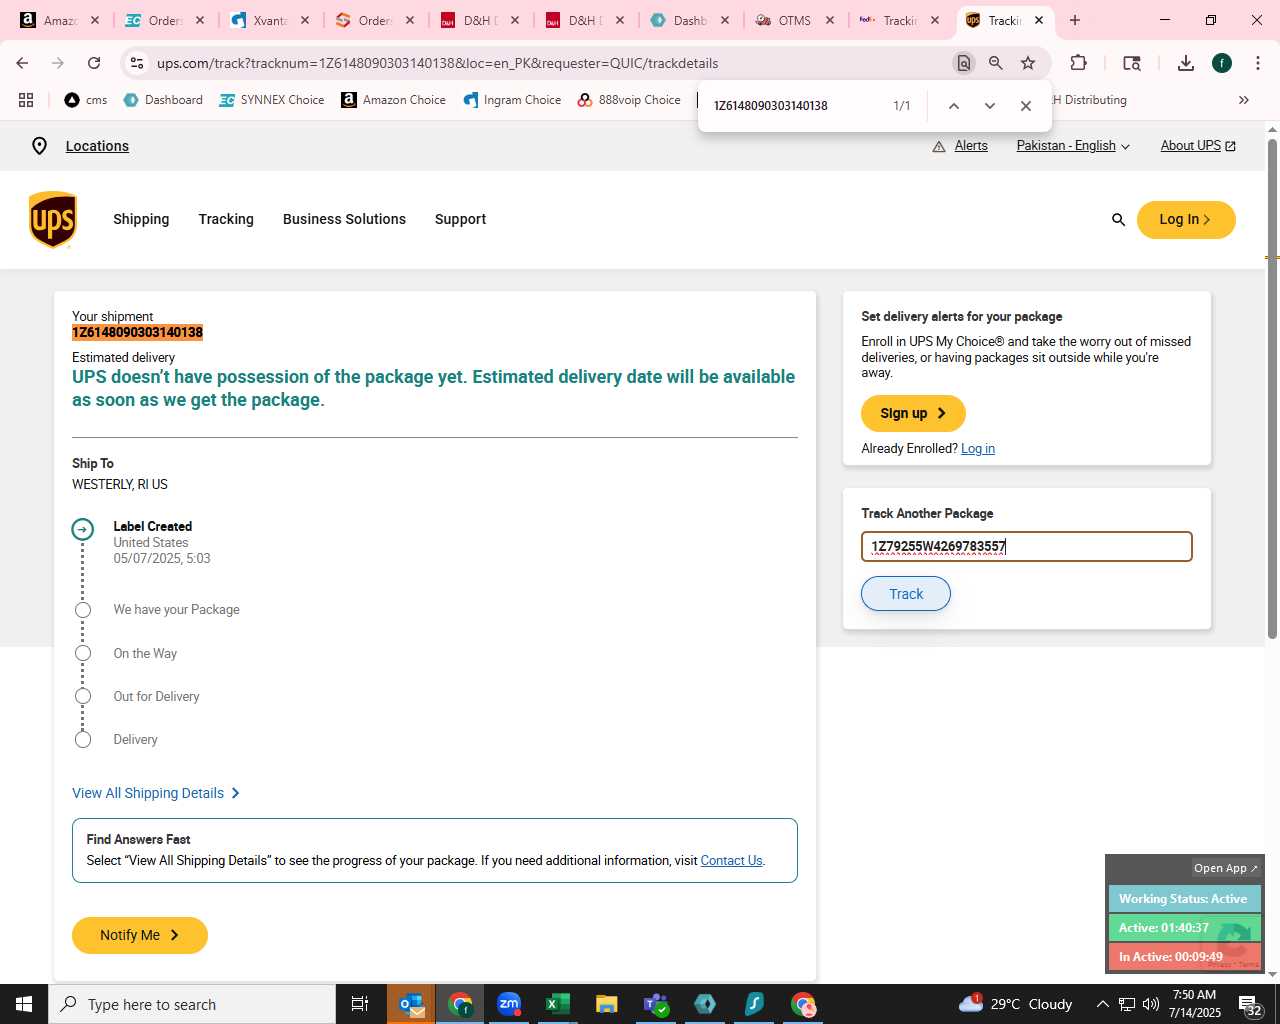Open Outlook from the taskbar
Viewport: 1280px width, 1024px height.
point(411,1004)
